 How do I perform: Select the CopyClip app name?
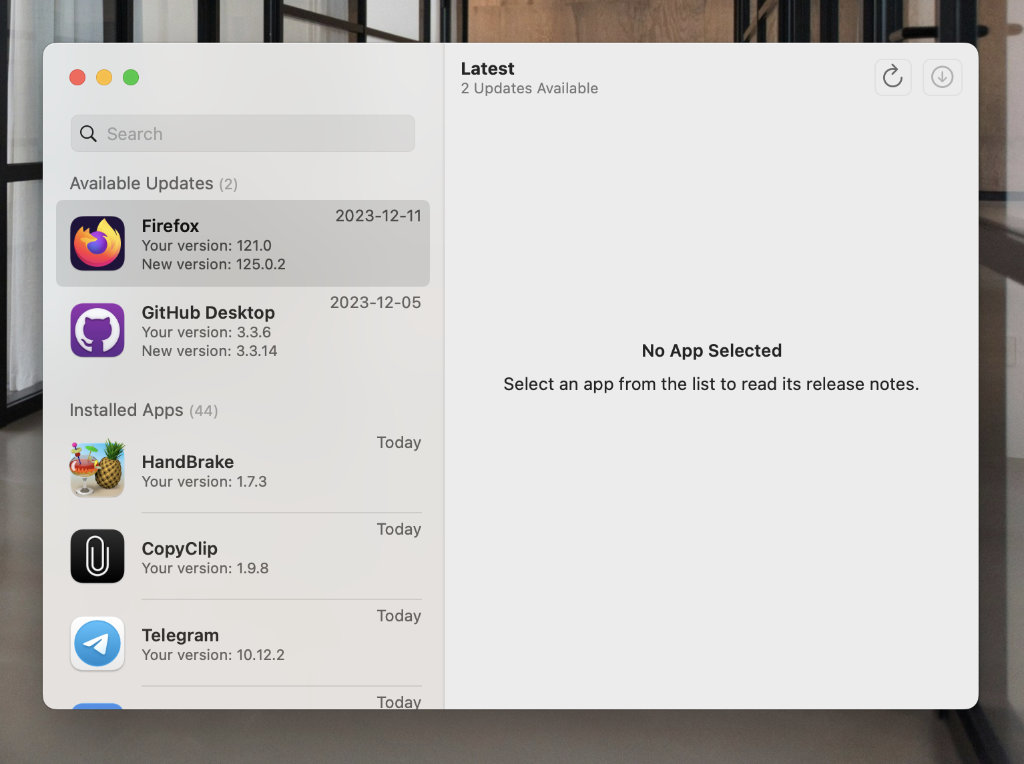click(x=180, y=549)
